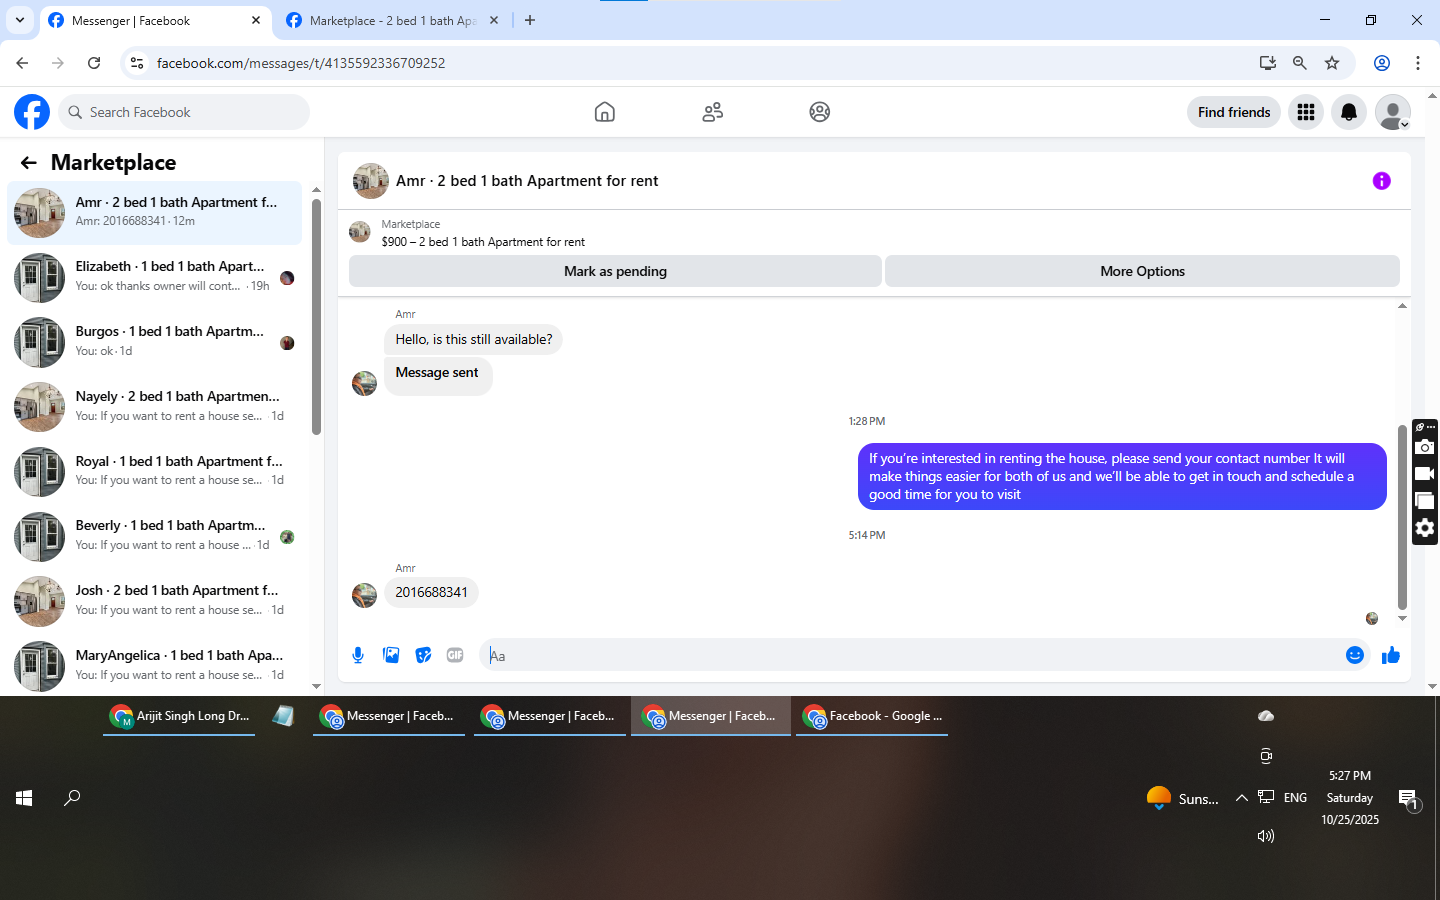Click the site information icon in address bar
This screenshot has height=900, width=1440.
pyautogui.click(x=137, y=63)
